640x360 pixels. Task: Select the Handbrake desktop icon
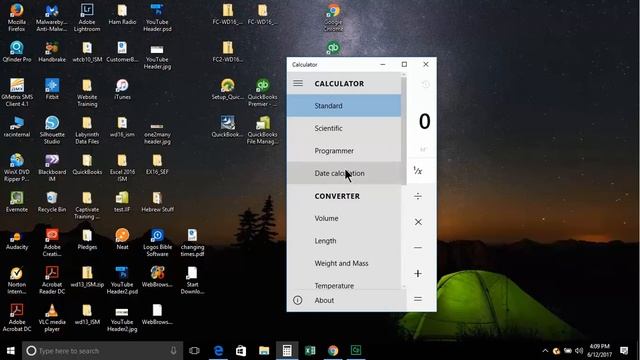pyautogui.click(x=52, y=51)
